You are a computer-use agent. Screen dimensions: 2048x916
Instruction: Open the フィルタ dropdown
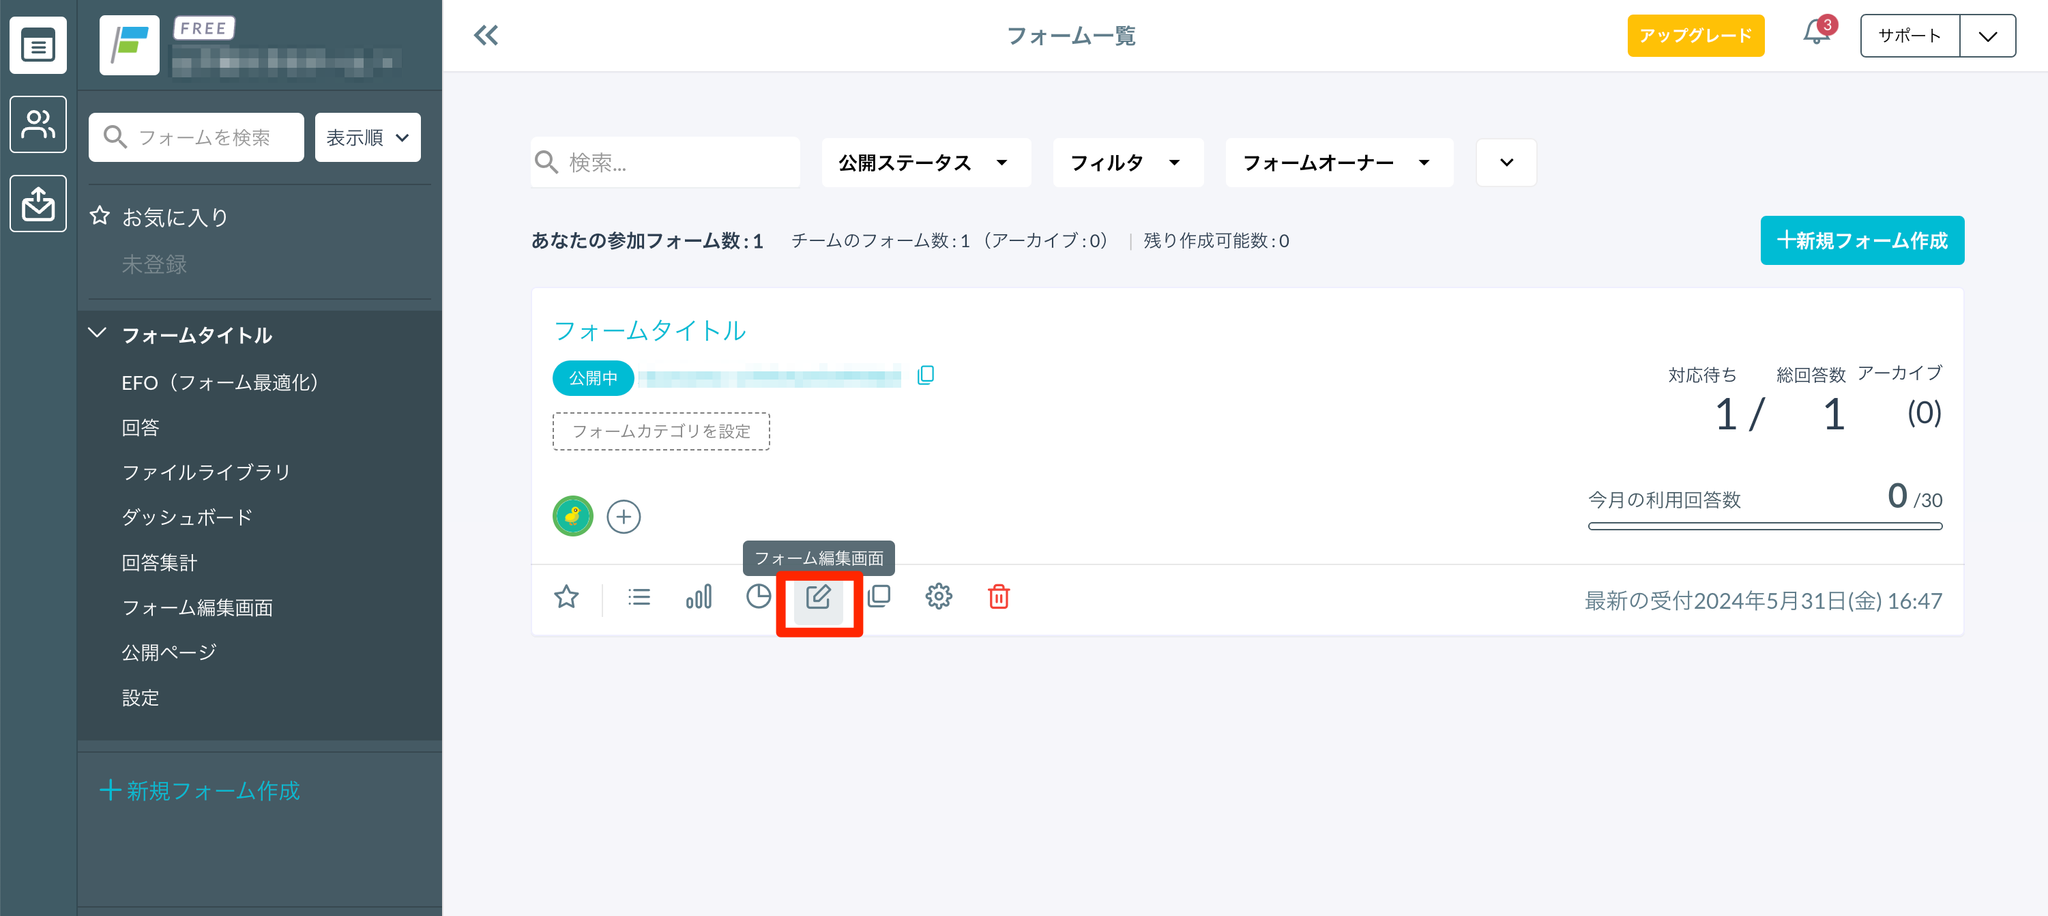click(x=1128, y=163)
